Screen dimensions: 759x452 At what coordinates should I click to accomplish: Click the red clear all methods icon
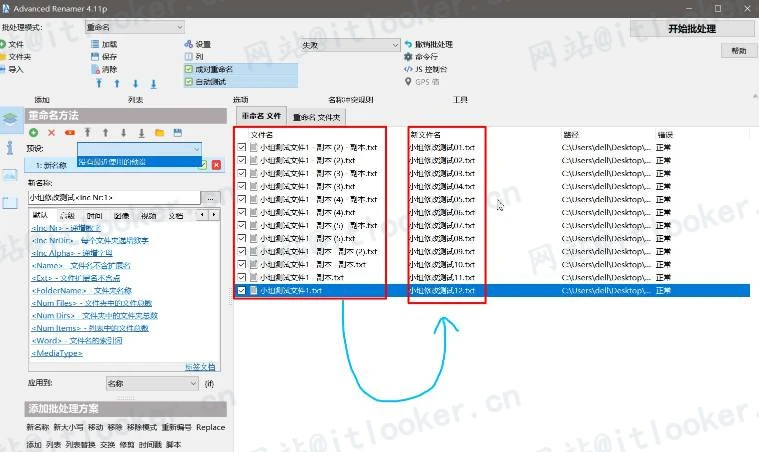70,133
